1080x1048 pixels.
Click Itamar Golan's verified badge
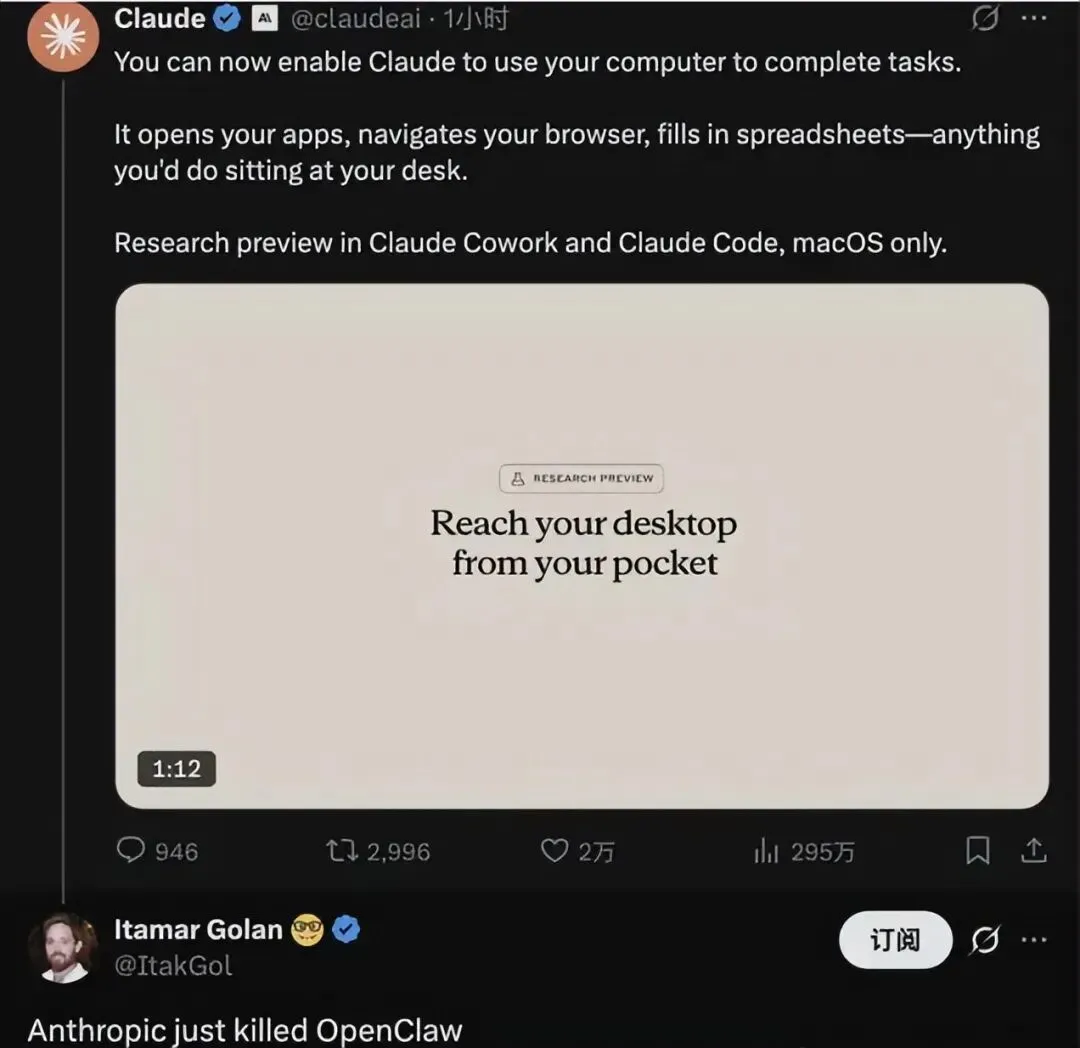(x=346, y=930)
